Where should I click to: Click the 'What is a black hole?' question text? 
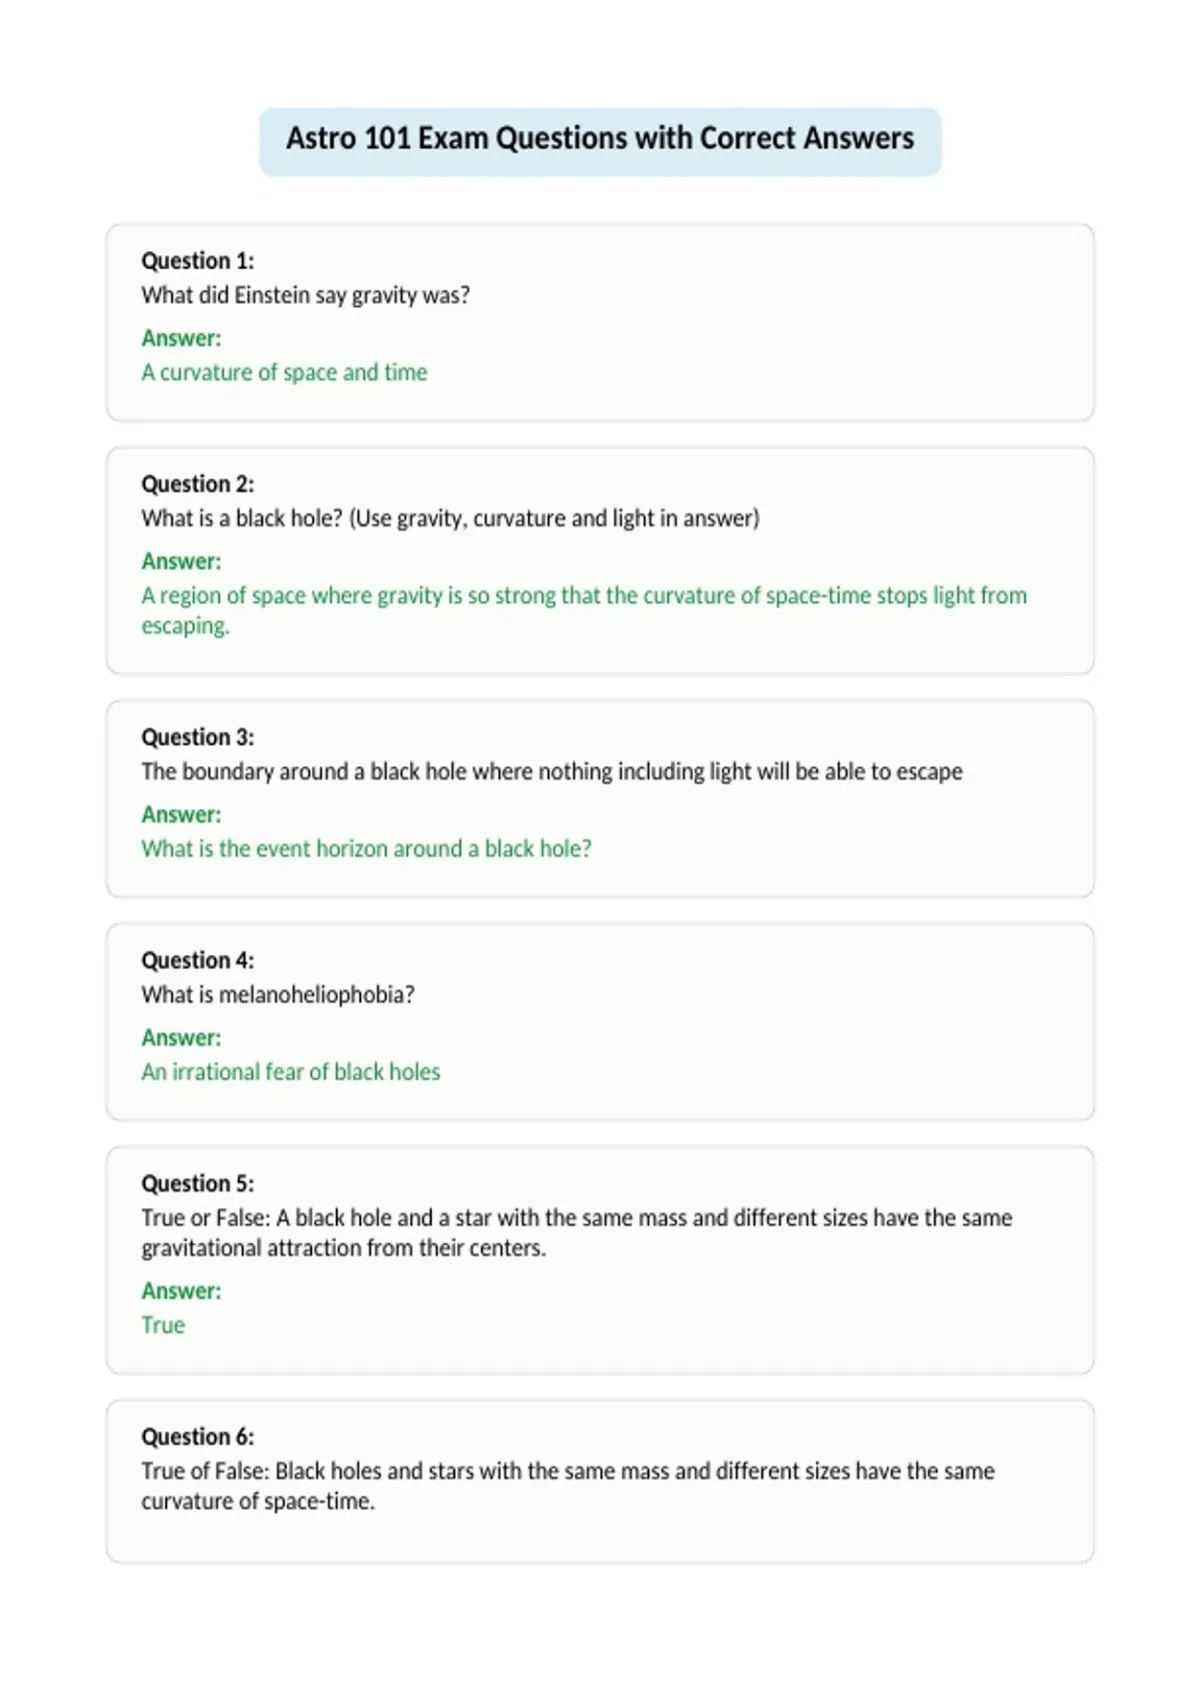point(450,518)
